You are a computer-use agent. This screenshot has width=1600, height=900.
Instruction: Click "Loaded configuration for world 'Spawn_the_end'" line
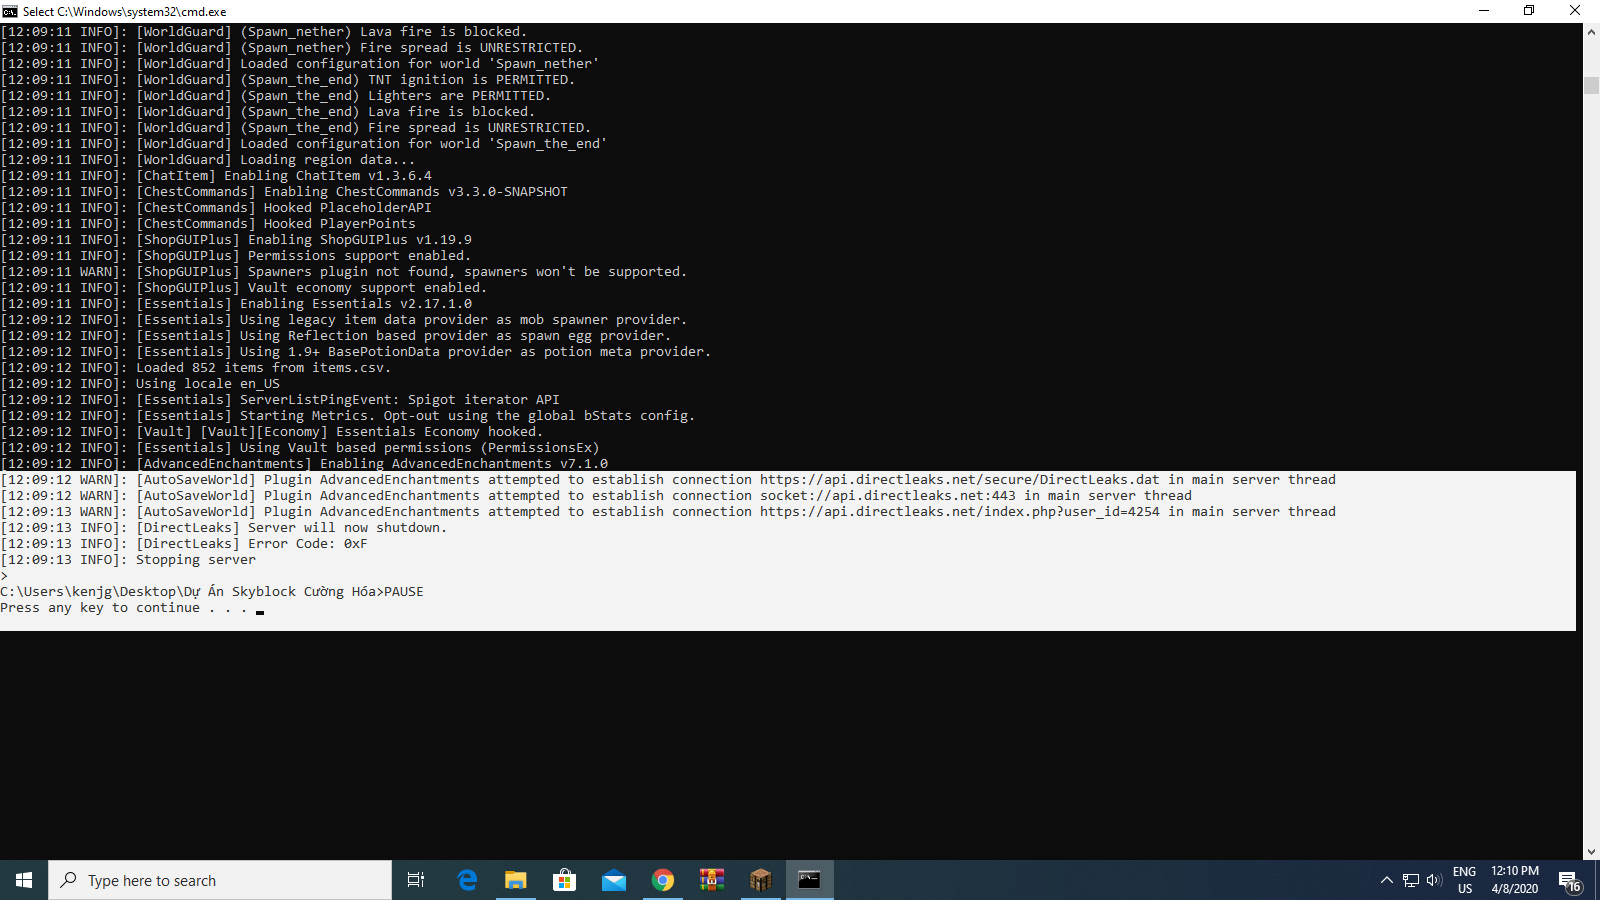point(303,144)
